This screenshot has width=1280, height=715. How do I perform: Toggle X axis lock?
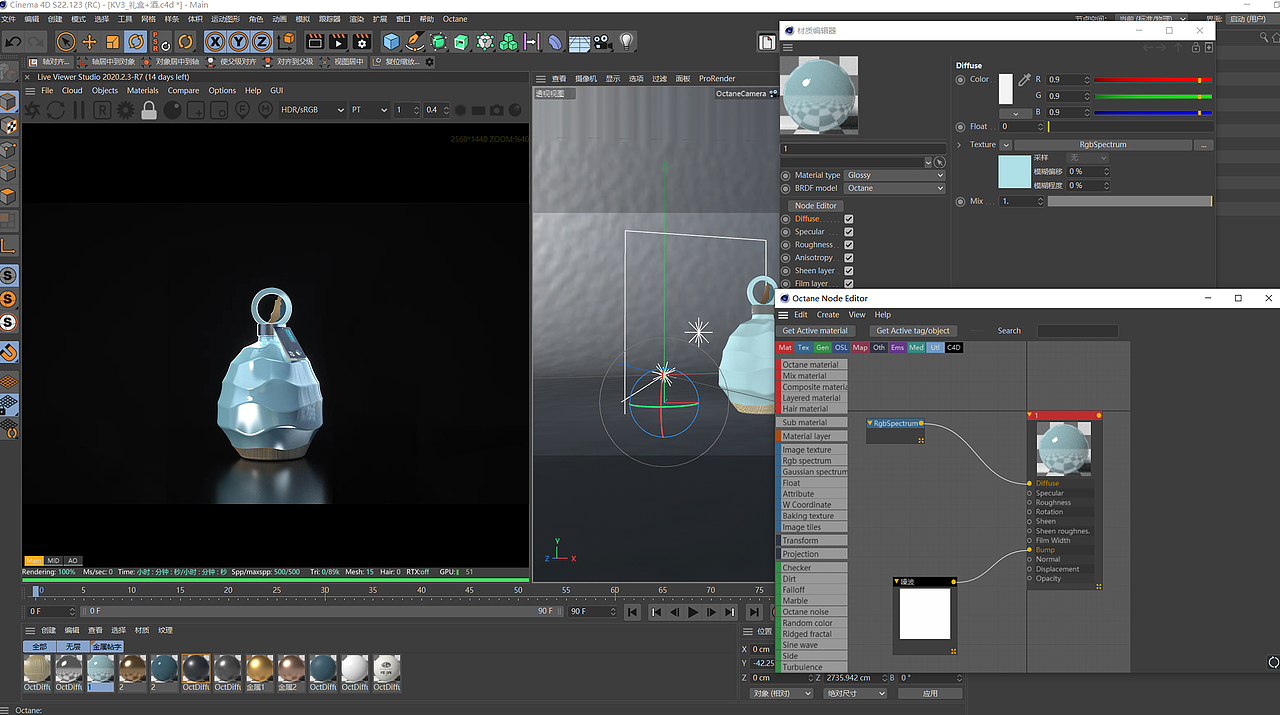point(215,42)
